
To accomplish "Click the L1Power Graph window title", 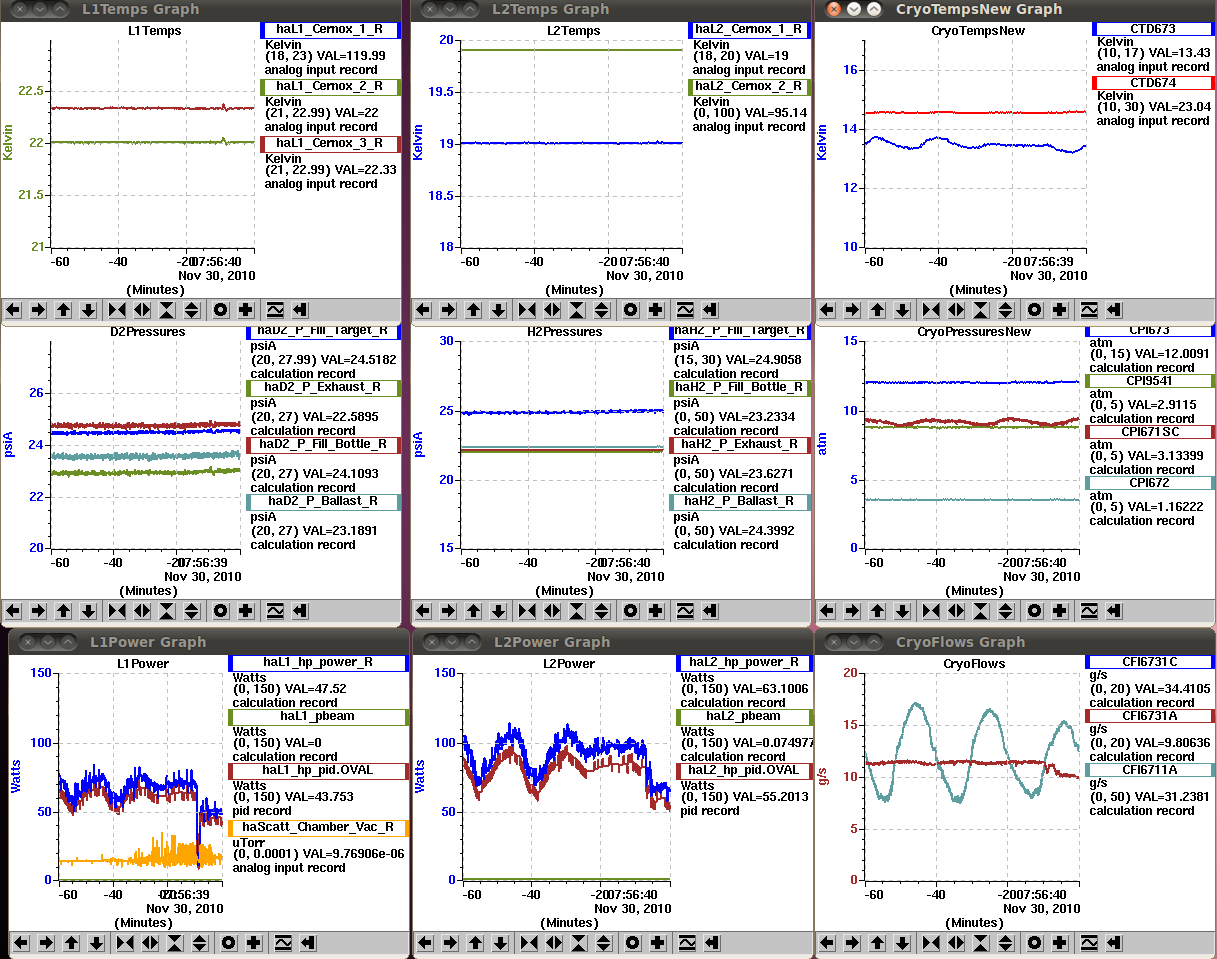I will coord(148,642).
